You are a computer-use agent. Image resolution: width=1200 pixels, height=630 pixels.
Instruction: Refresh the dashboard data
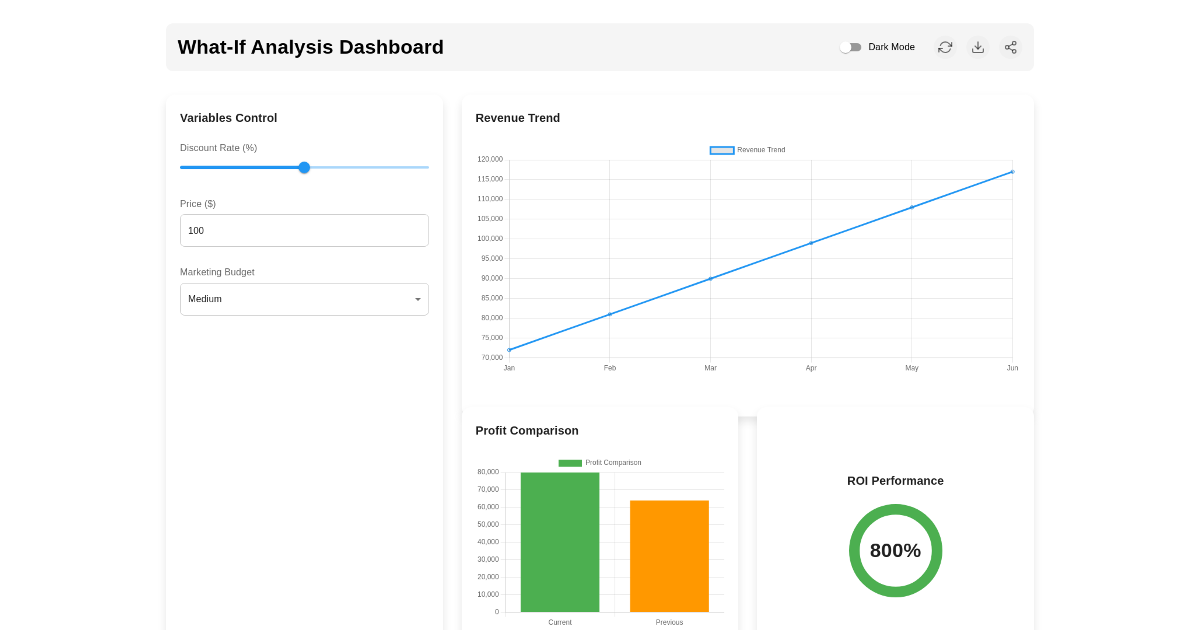[944, 47]
